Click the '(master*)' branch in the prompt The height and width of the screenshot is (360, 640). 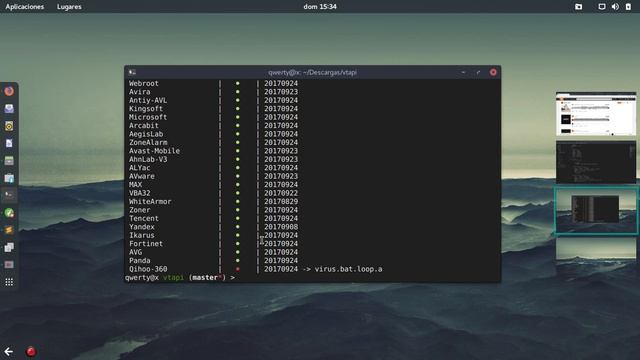[207, 278]
